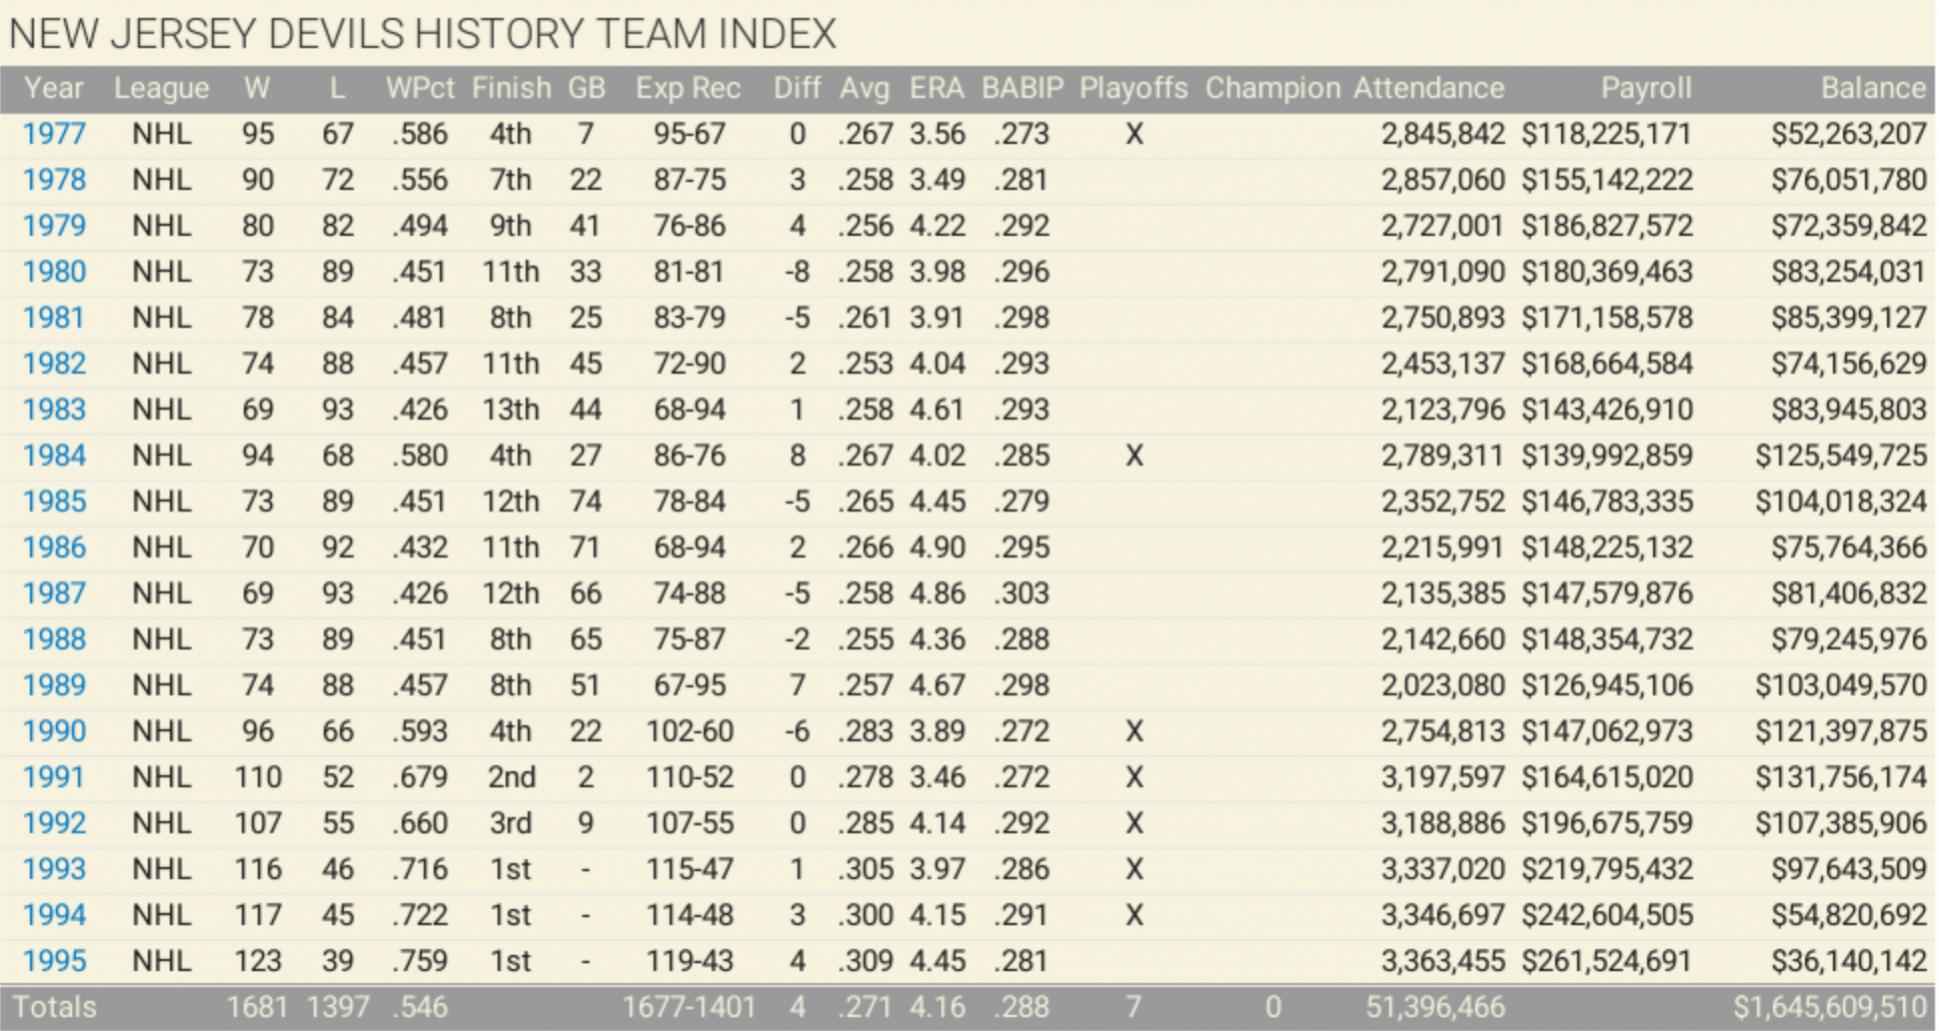Open the 1985 season link
Screen dimensions: 1939x1031
54,502
